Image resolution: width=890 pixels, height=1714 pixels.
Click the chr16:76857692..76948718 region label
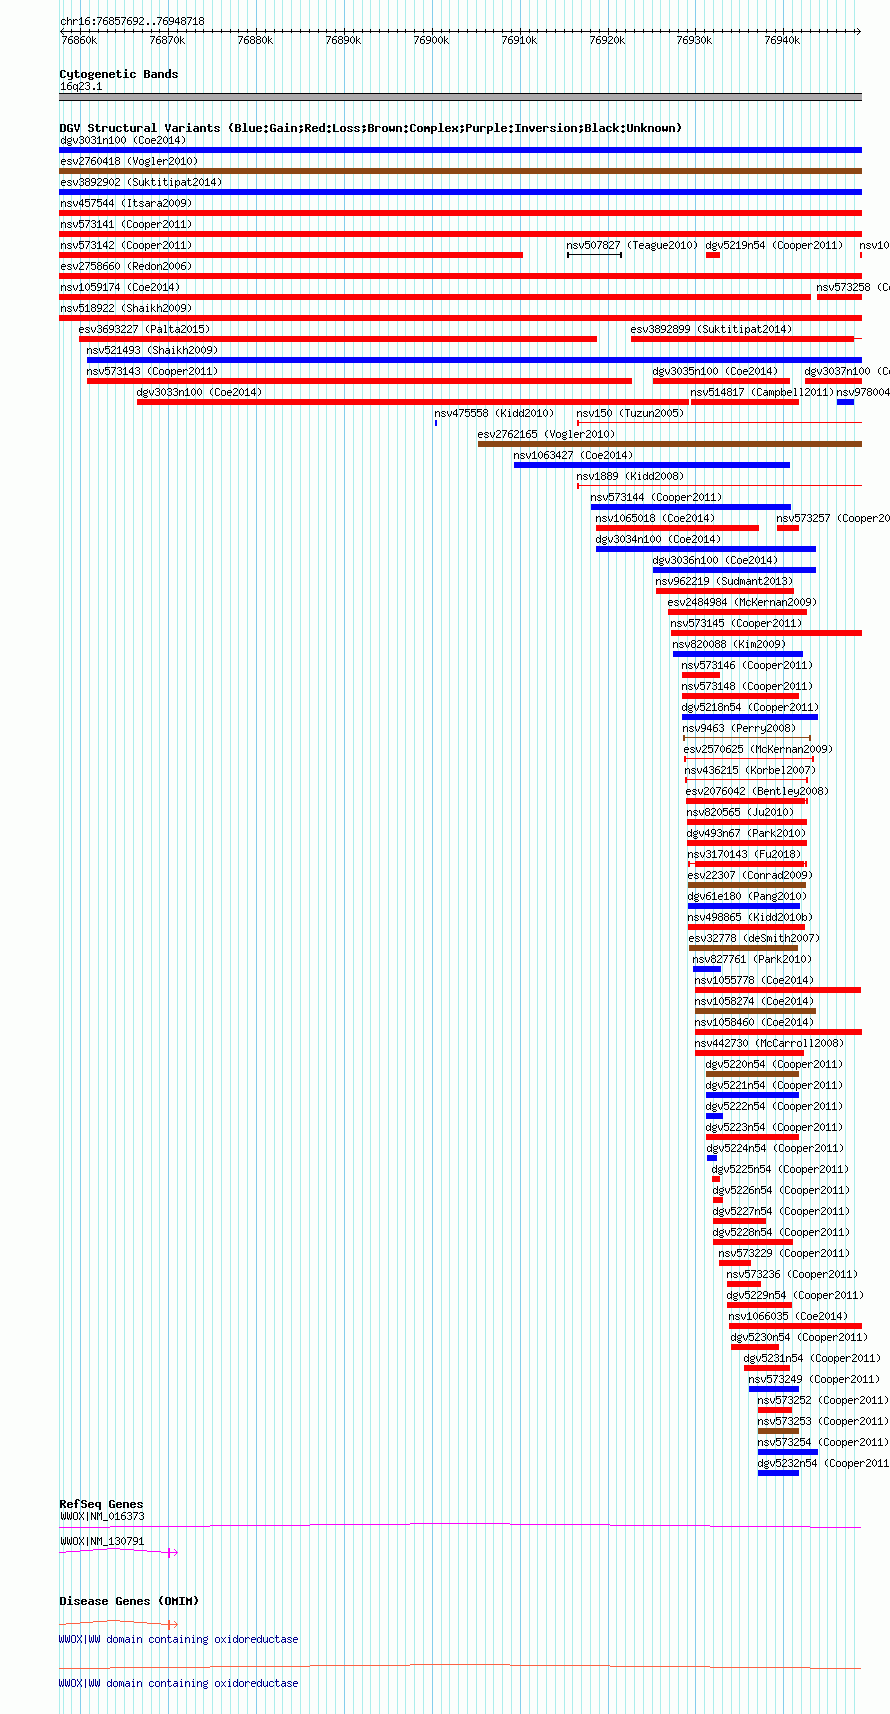coord(132,21)
